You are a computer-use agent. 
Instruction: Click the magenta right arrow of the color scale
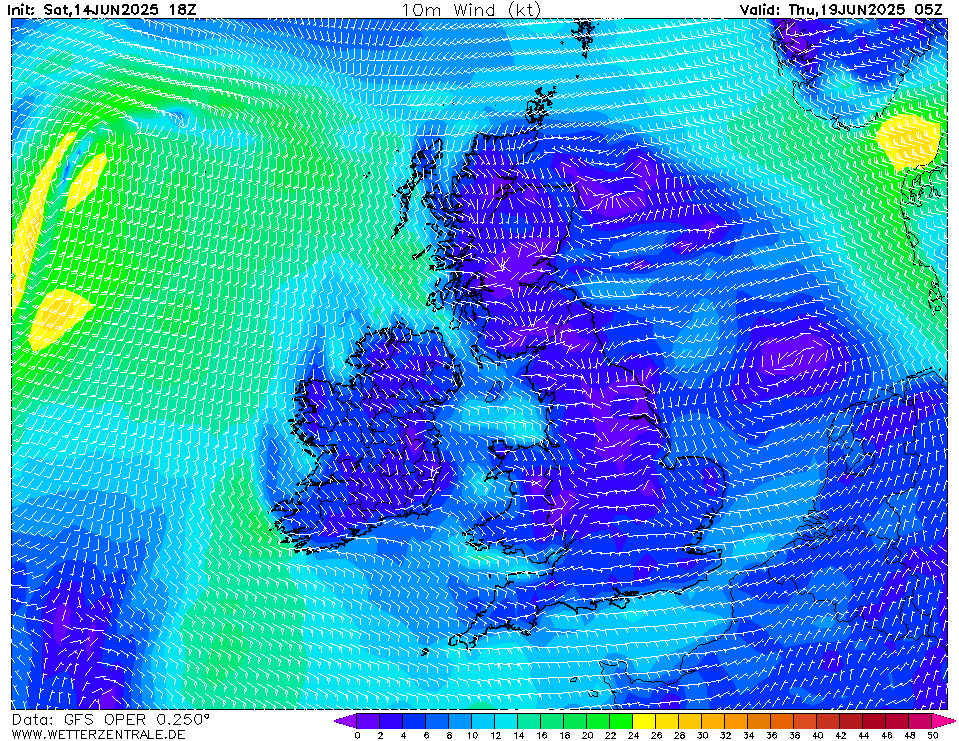point(943,721)
